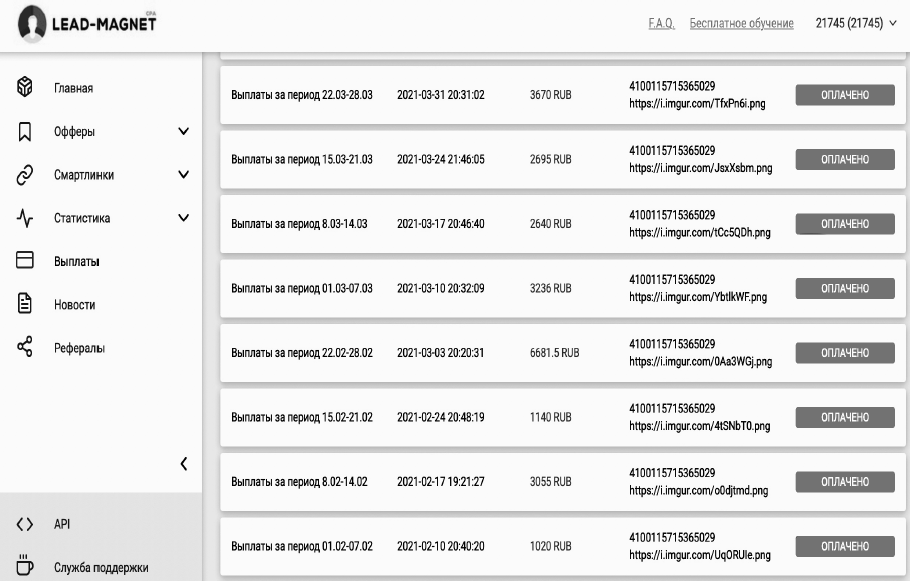Select Новости in the sidebar menu
The width and height of the screenshot is (910, 581).
[75, 305]
